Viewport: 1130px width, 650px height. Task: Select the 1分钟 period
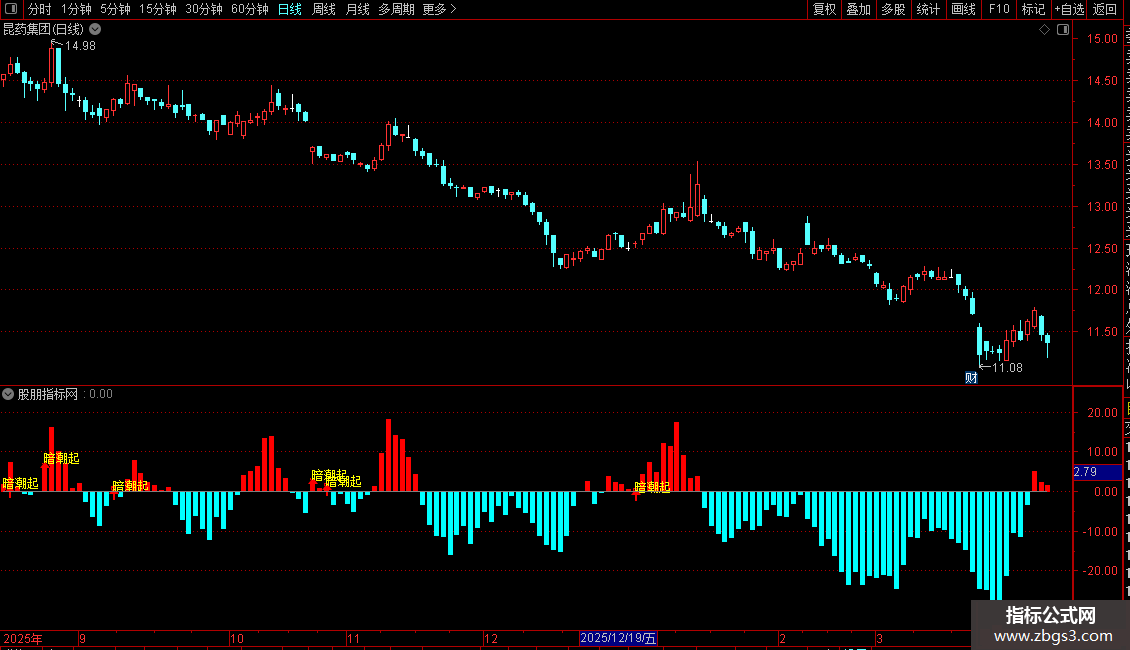pyautogui.click(x=76, y=9)
